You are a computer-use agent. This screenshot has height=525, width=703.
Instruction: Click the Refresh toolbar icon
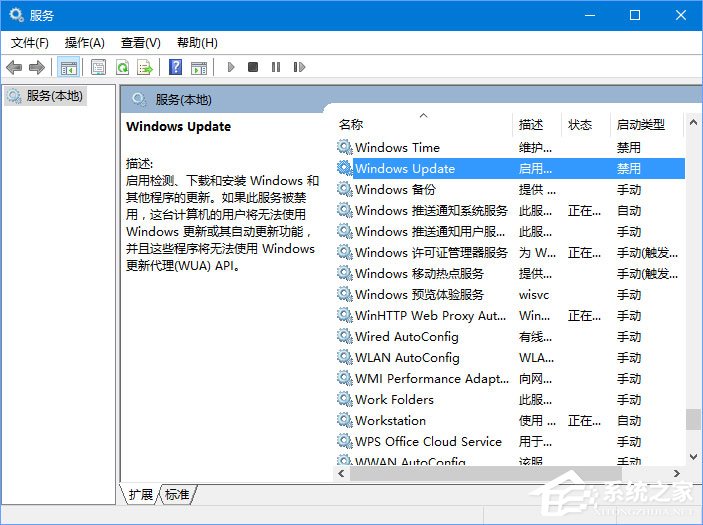(x=122, y=68)
